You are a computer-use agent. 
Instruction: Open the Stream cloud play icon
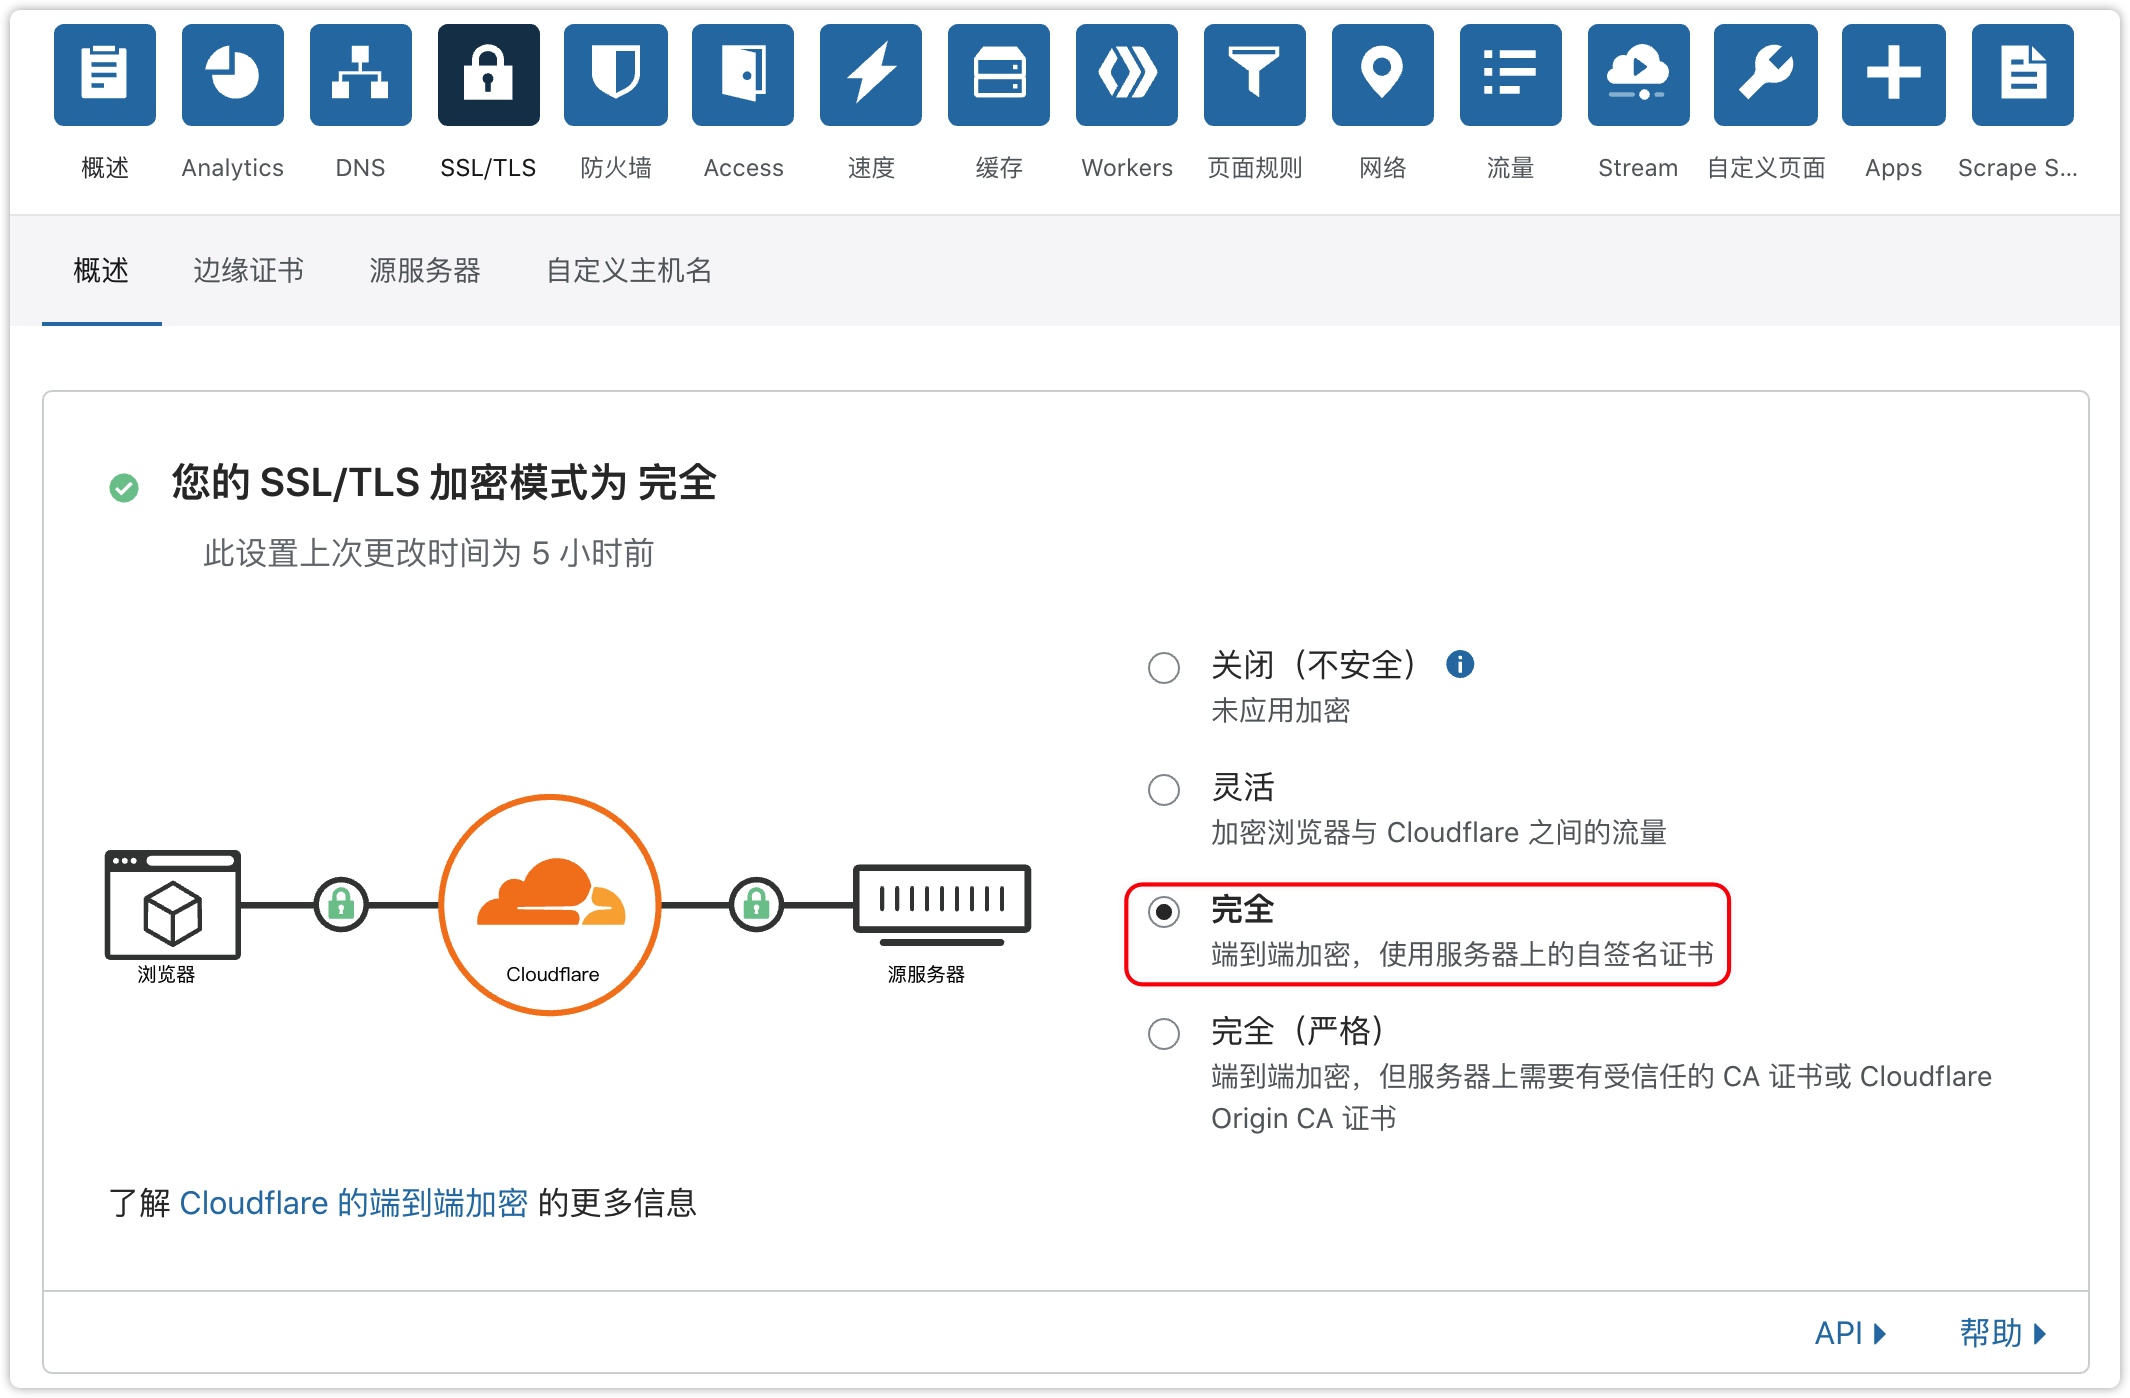[x=1639, y=75]
